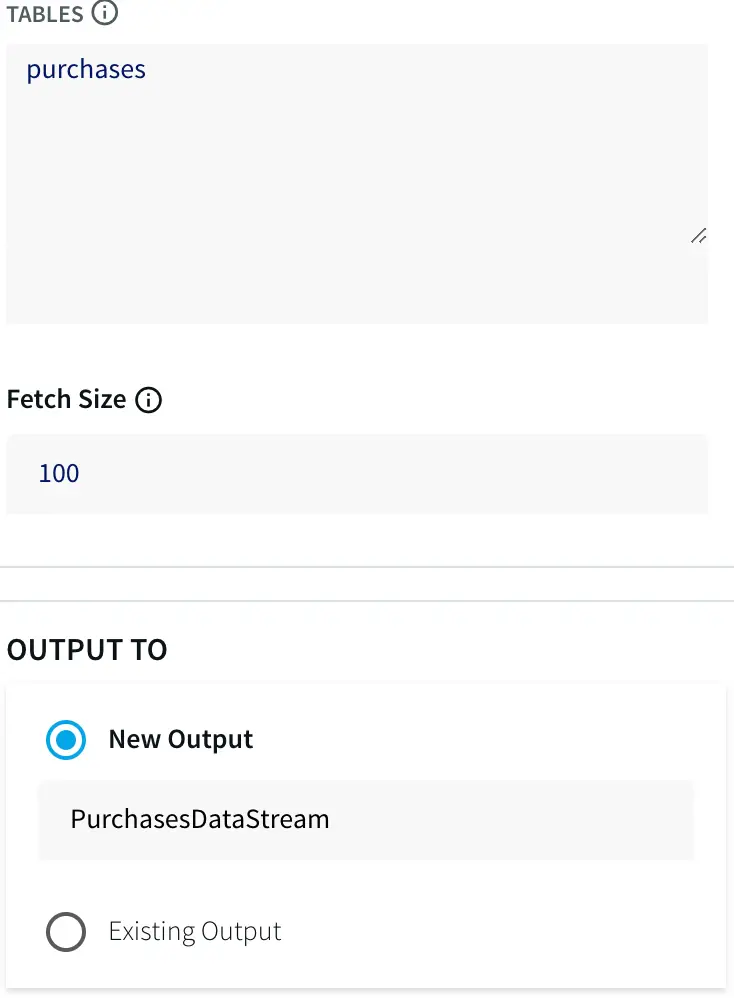This screenshot has width=734, height=998.
Task: Click the OUTPUT TO section heading
Action: coord(87,650)
